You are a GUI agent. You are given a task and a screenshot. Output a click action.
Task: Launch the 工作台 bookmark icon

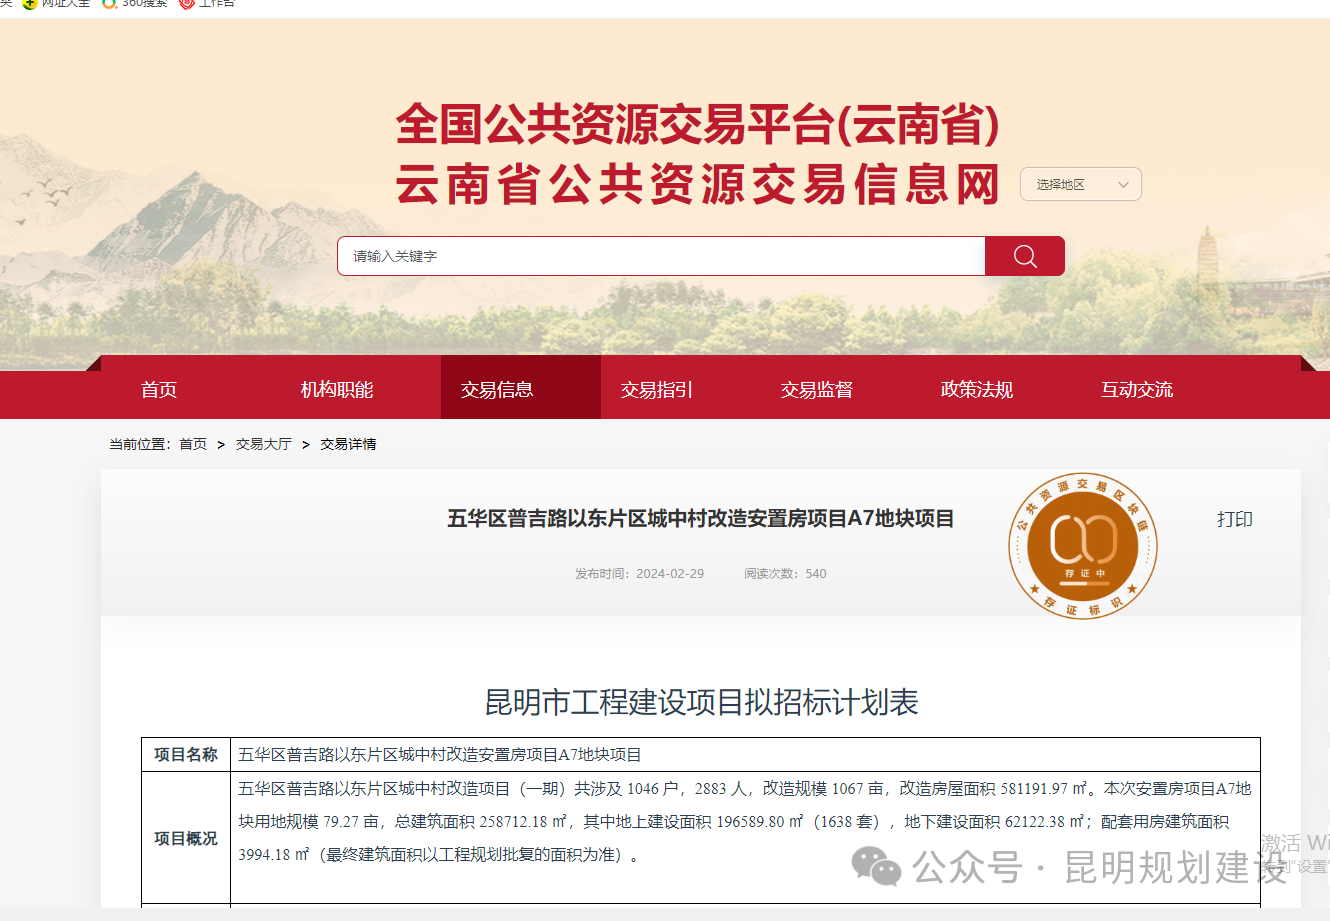[x=185, y=4]
